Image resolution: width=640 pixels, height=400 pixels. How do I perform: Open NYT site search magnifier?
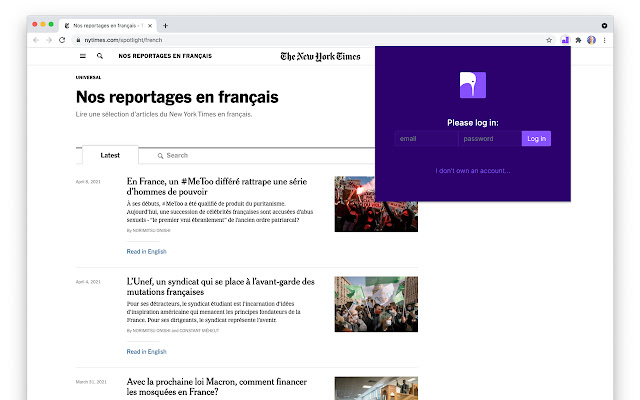[100, 56]
